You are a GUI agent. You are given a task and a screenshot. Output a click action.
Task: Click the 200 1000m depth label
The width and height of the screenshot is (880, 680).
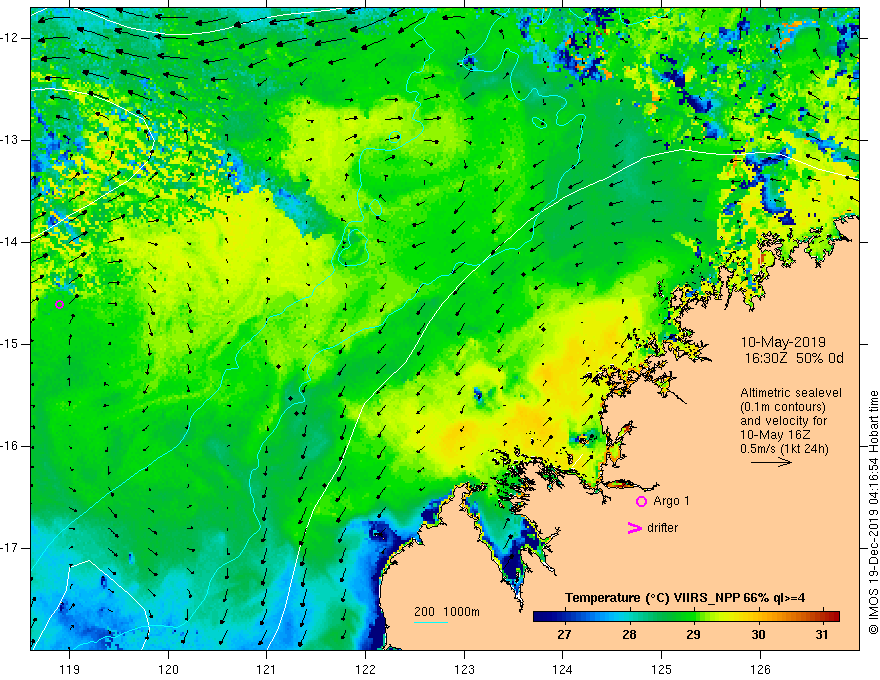pyautogui.click(x=447, y=612)
